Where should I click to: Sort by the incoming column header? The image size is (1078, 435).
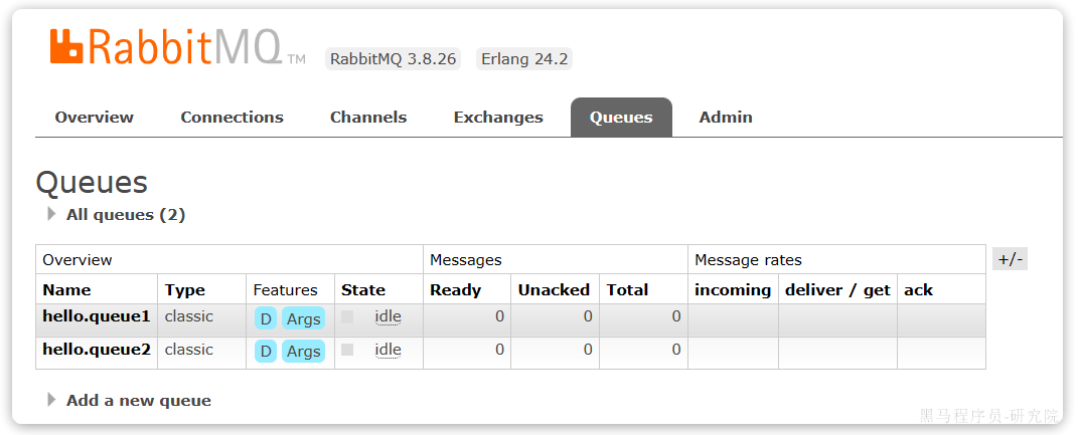pos(732,290)
